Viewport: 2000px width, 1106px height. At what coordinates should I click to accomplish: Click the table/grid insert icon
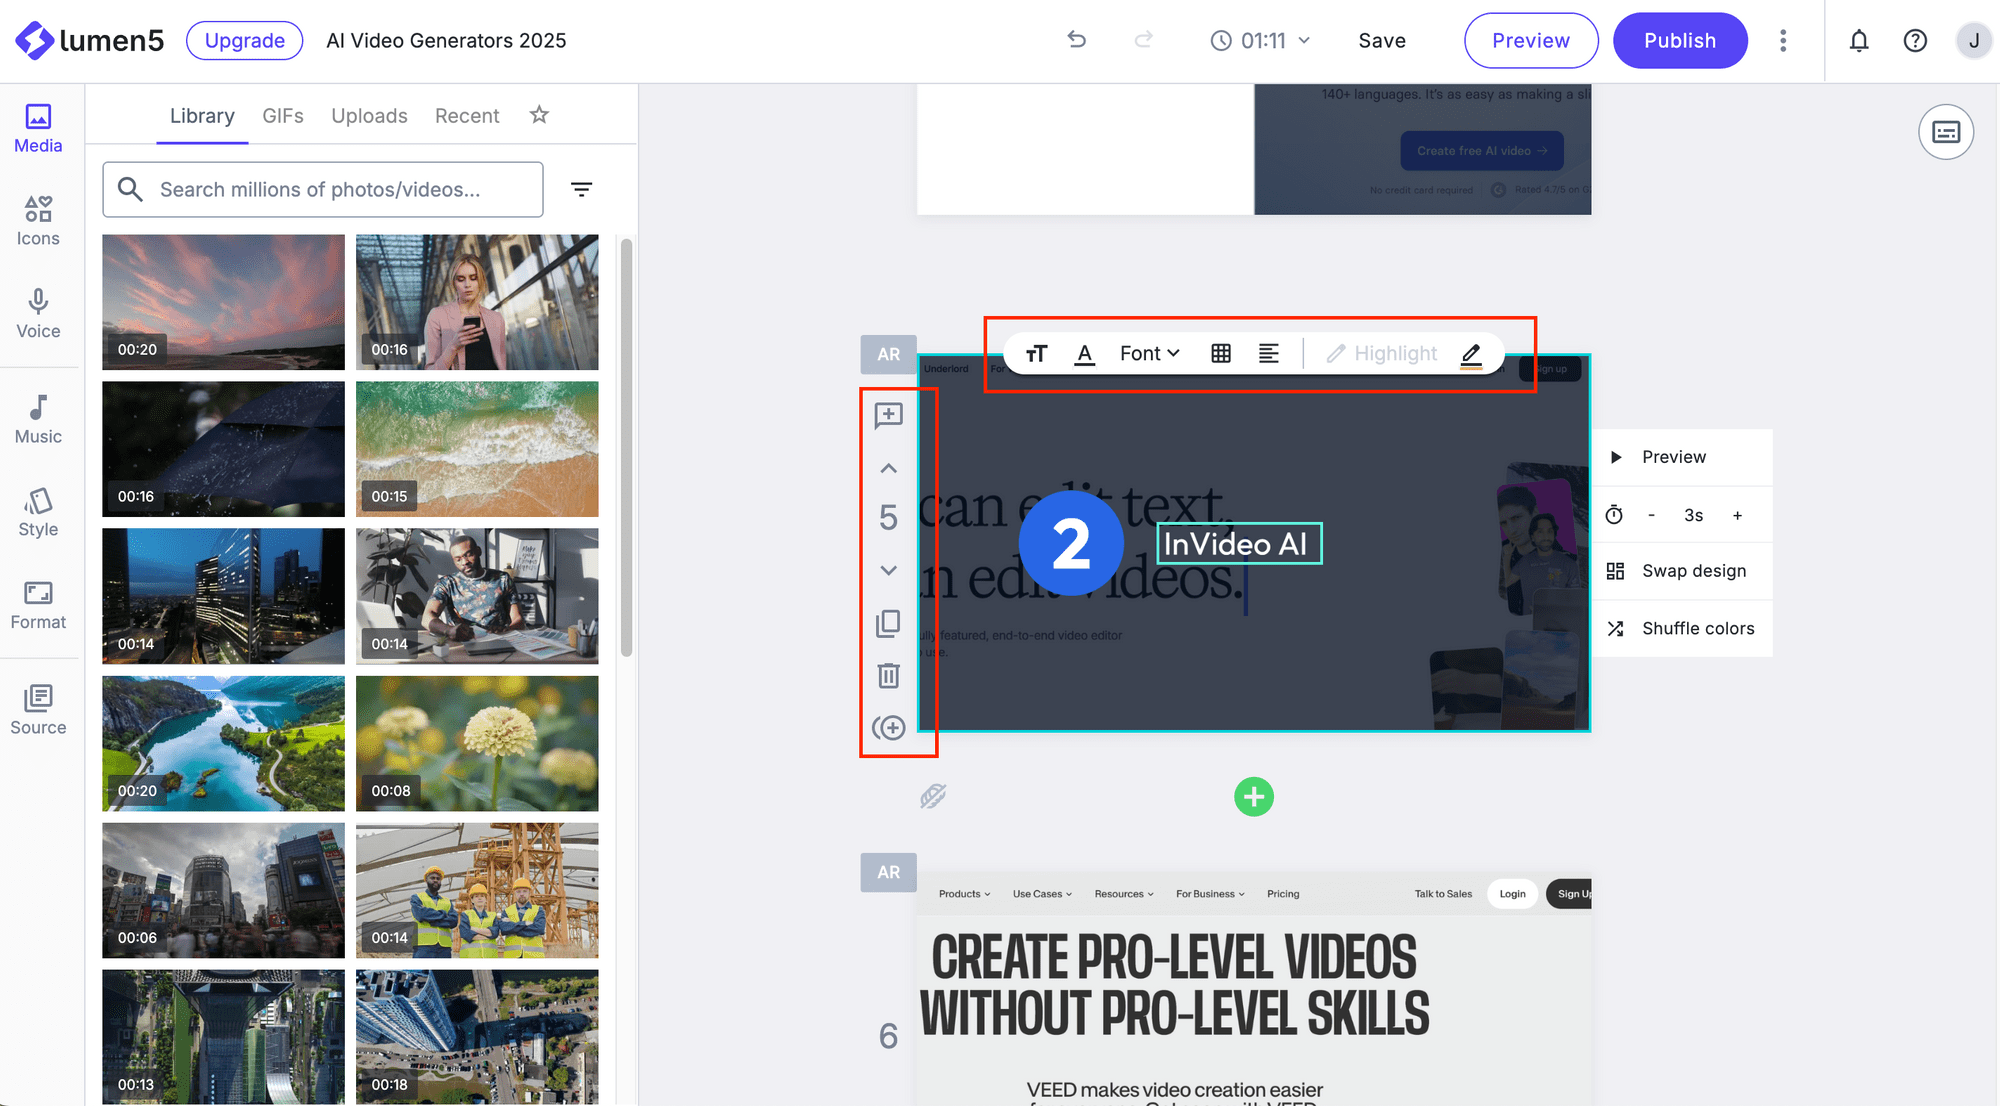tap(1220, 351)
